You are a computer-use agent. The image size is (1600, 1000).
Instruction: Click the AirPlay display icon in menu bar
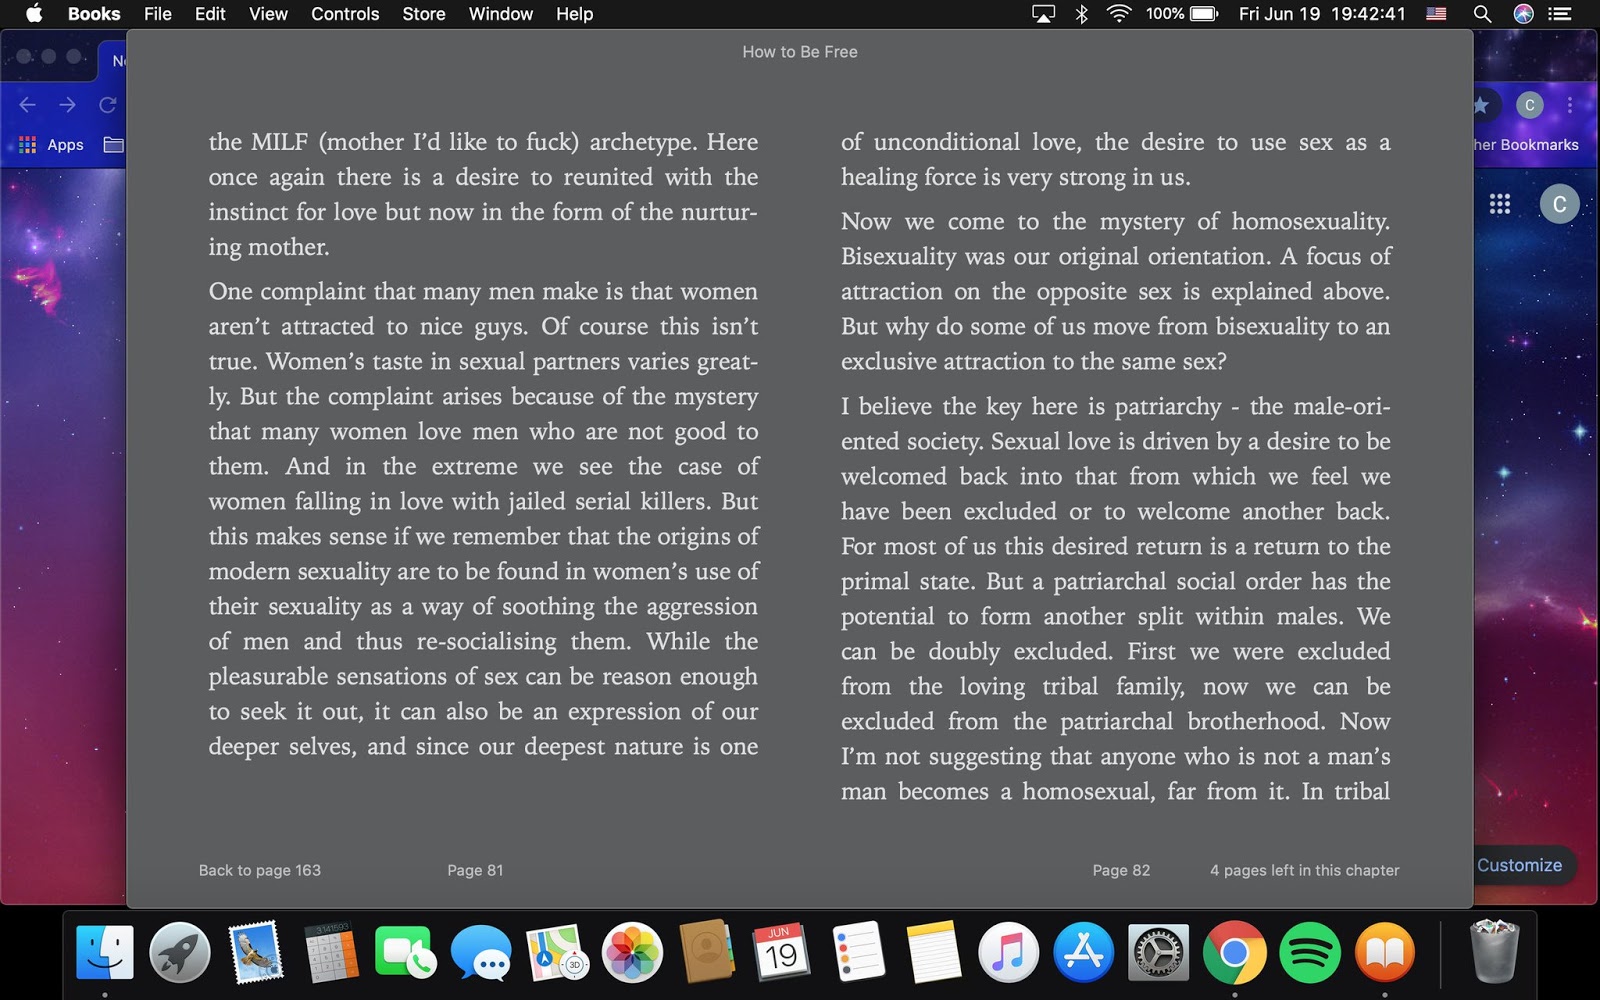coord(1043,14)
